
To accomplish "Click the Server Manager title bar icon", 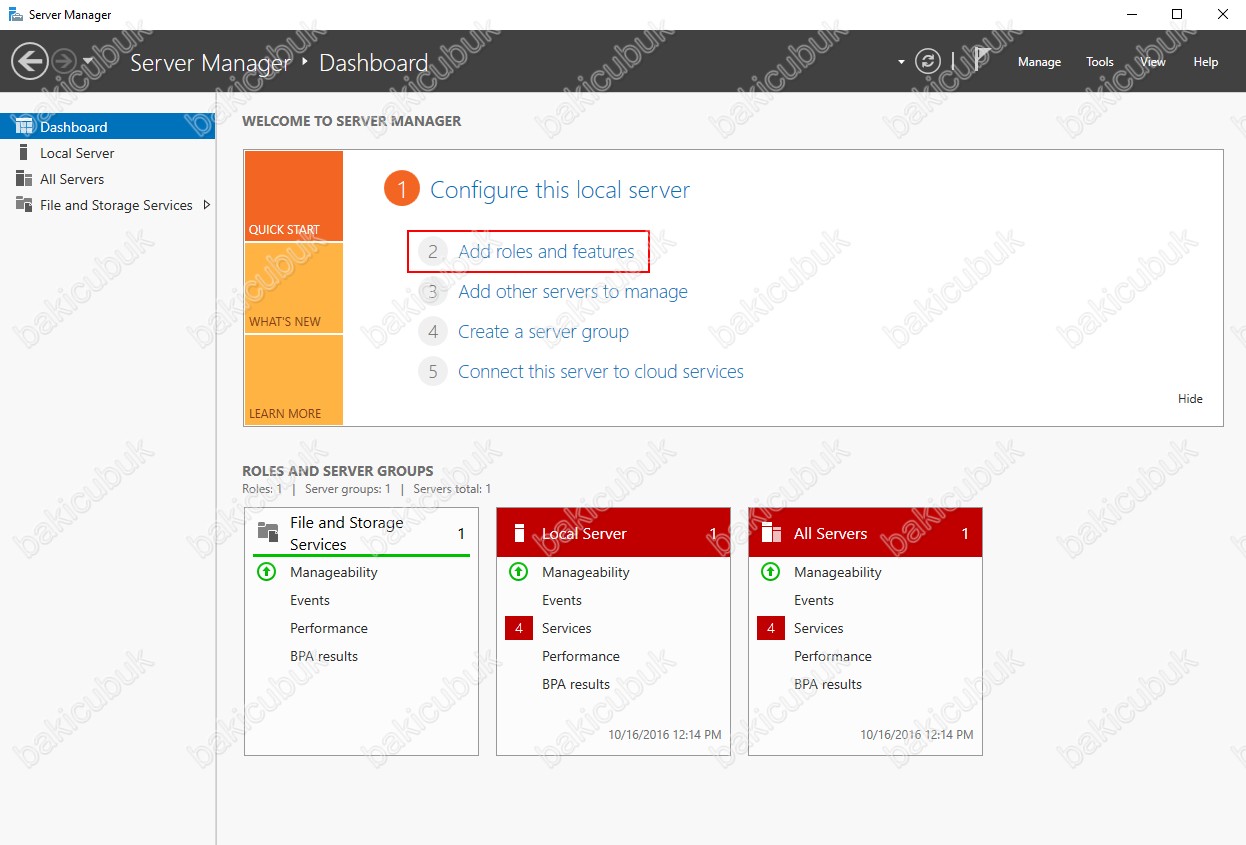I will click(x=16, y=15).
